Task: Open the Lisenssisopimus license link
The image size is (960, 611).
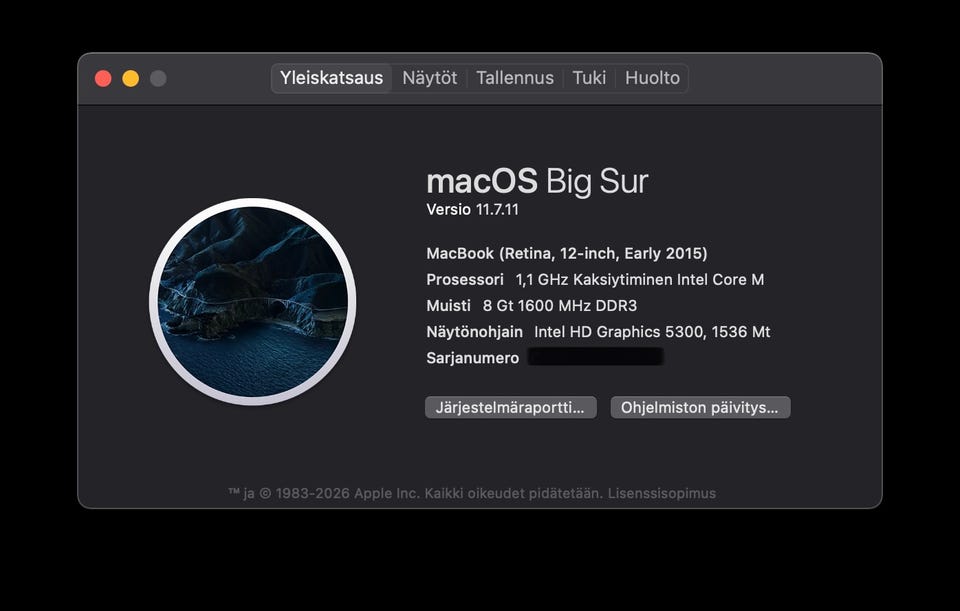Action: (662, 493)
